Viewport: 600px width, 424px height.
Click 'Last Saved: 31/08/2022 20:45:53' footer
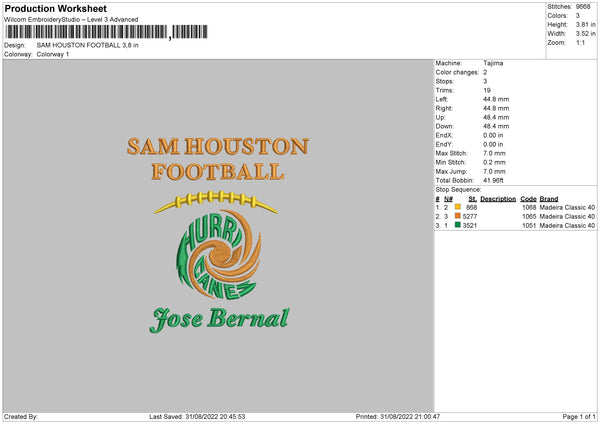197,416
